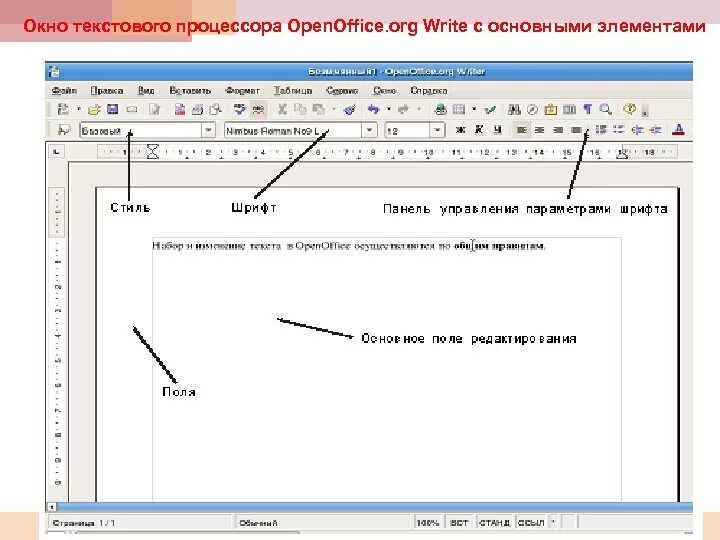Viewport: 720px width, 540px height.
Task: Open the New document type arrow
Action: point(79,109)
